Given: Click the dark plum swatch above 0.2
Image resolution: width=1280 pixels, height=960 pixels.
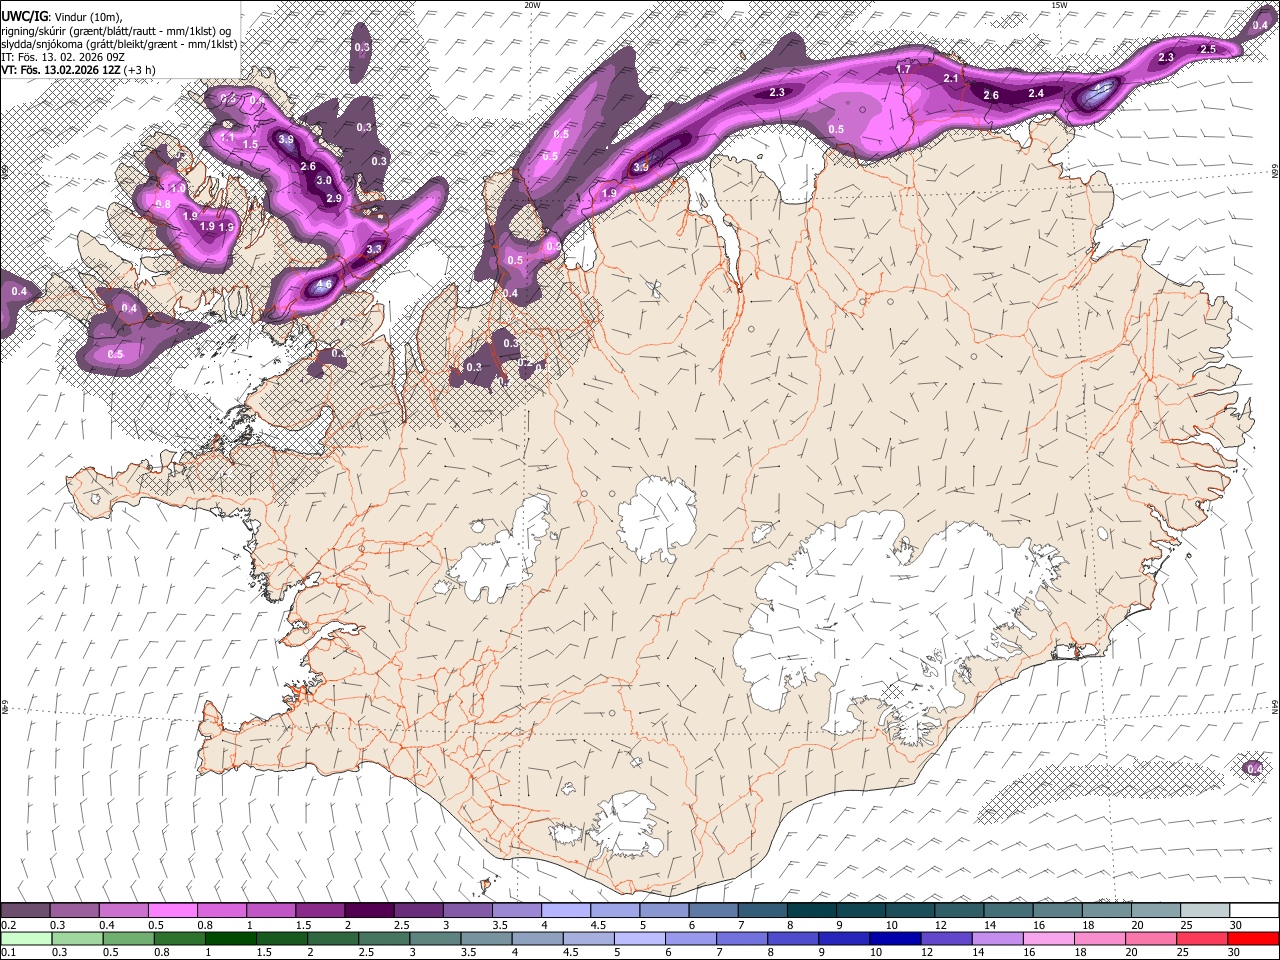Looking at the screenshot, I should [25, 911].
